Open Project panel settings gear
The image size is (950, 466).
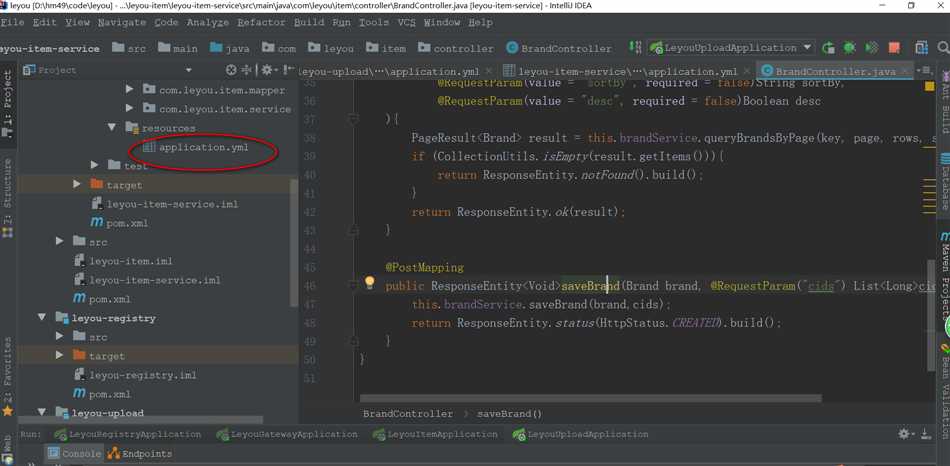click(268, 70)
